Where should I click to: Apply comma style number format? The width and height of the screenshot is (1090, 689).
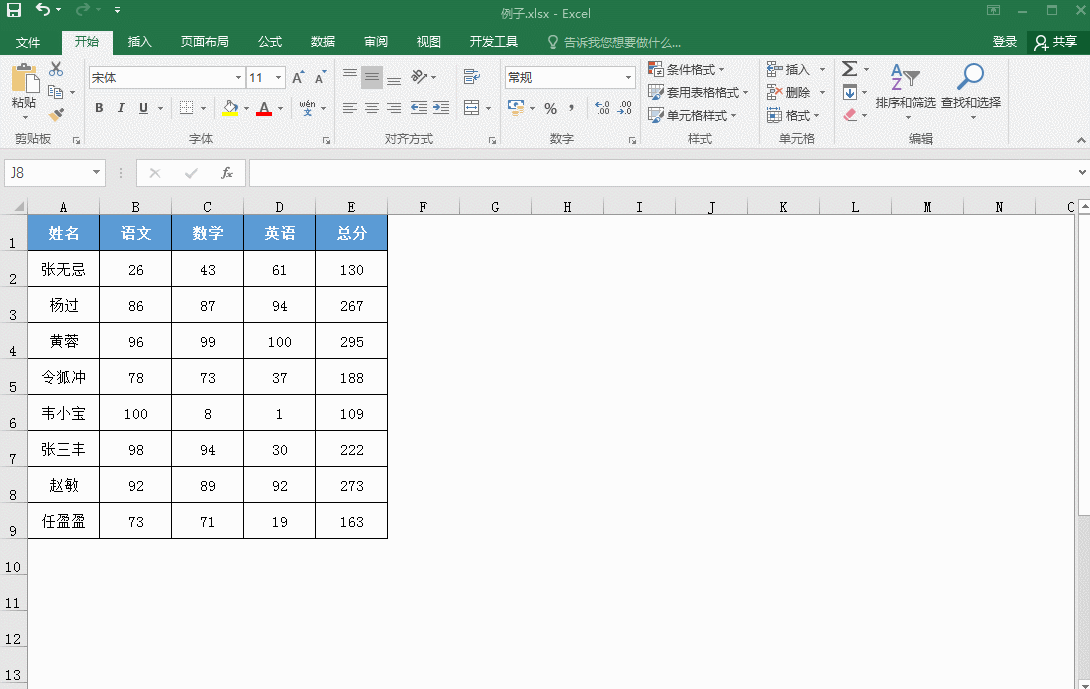[571, 108]
